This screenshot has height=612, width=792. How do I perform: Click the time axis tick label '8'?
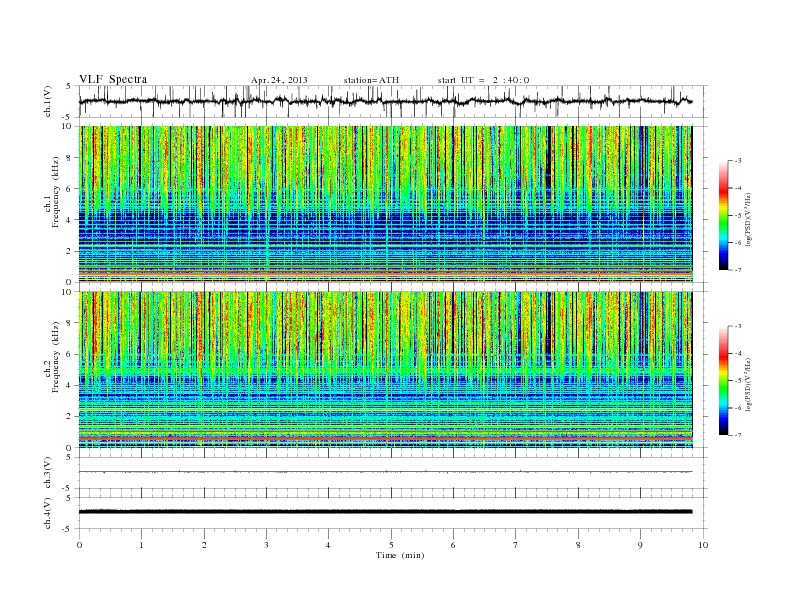click(578, 545)
